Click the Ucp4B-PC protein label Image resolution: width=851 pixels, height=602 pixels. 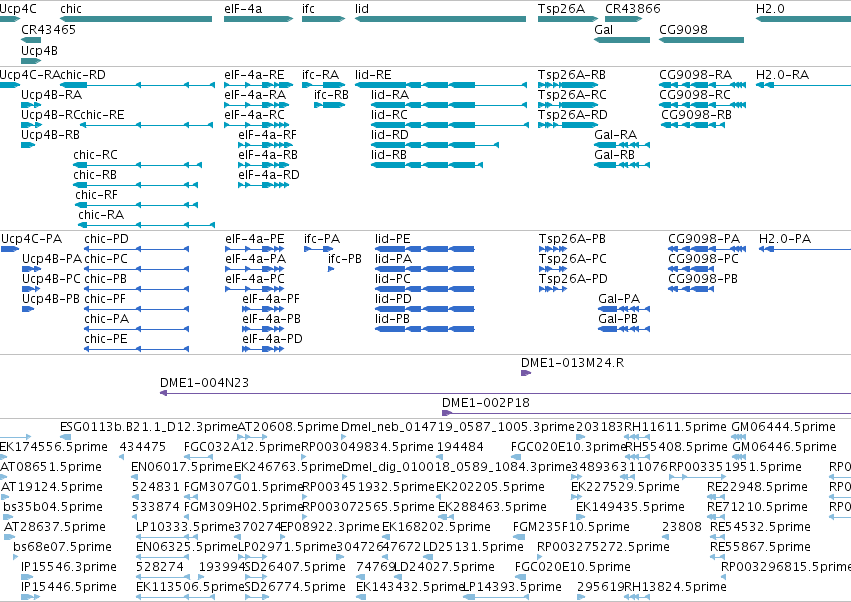coord(51,278)
